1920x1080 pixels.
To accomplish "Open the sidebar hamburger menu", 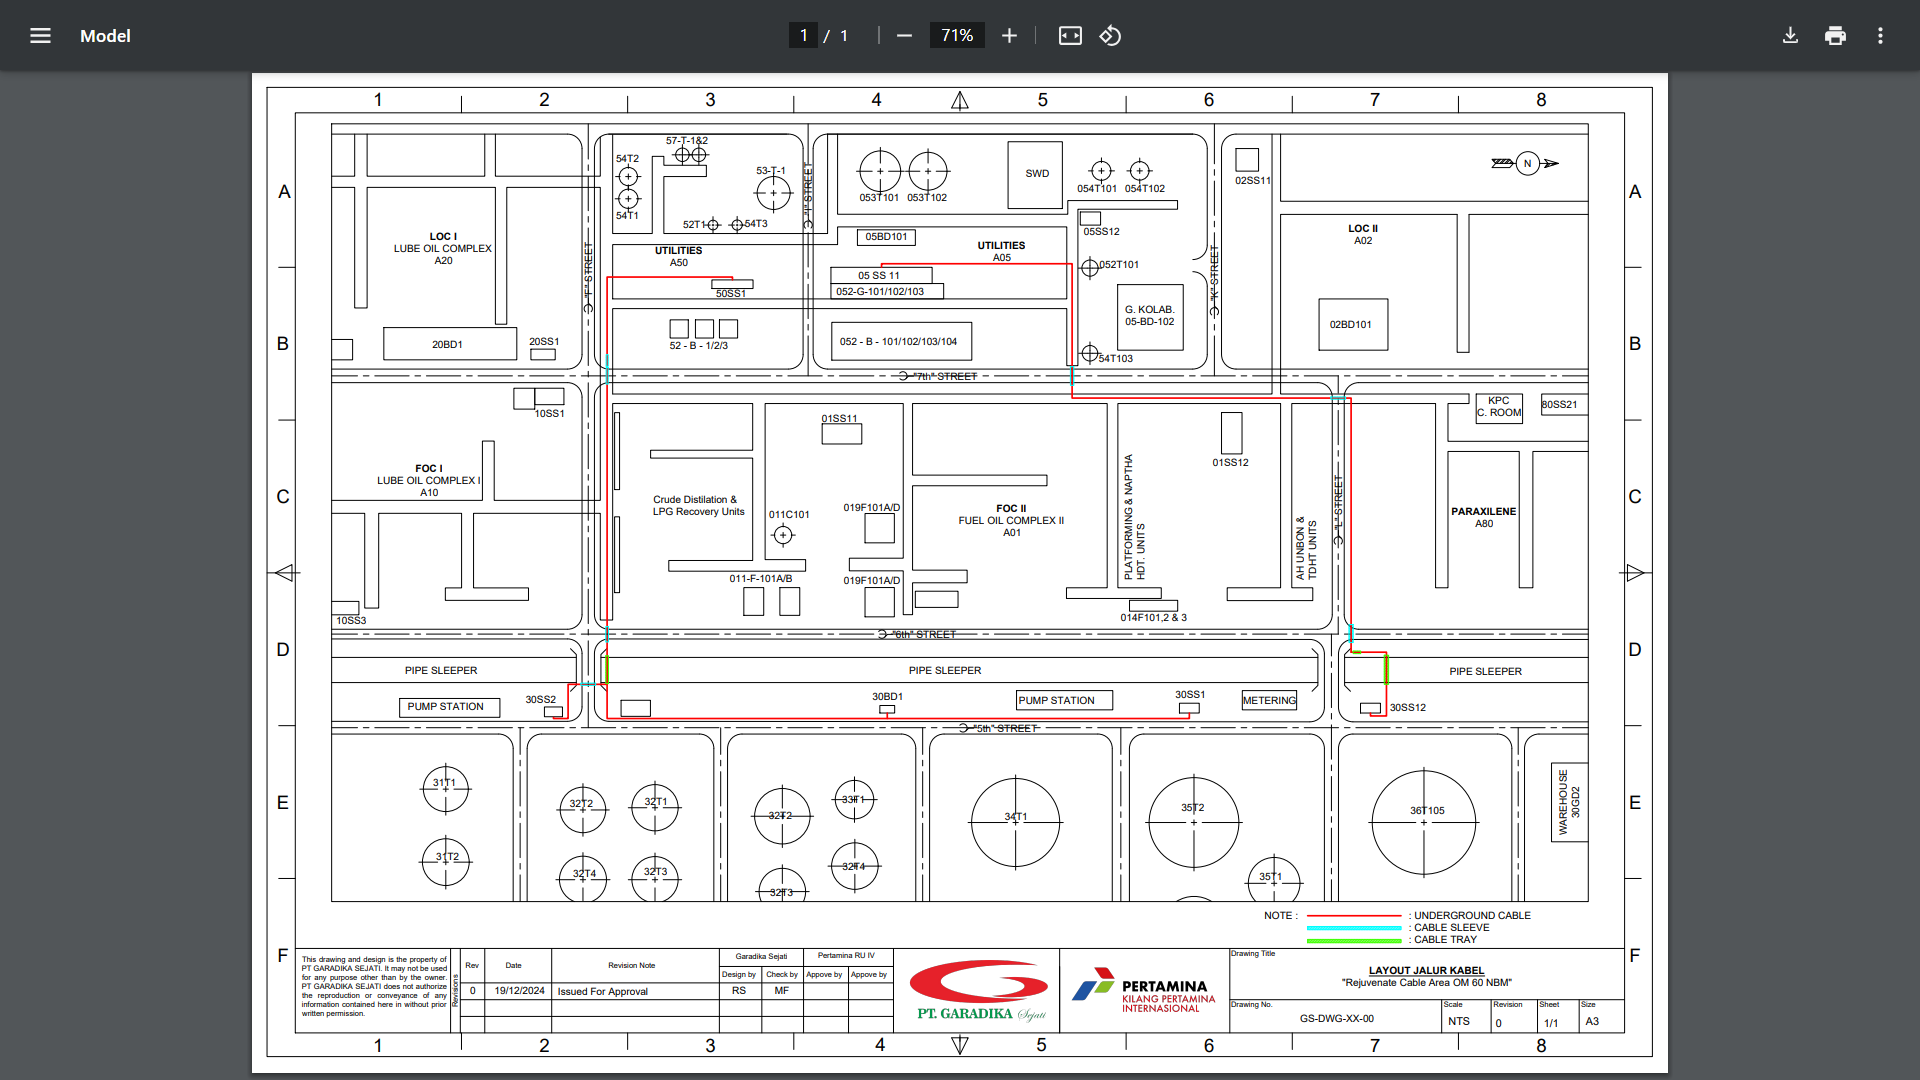I will pos(40,36).
